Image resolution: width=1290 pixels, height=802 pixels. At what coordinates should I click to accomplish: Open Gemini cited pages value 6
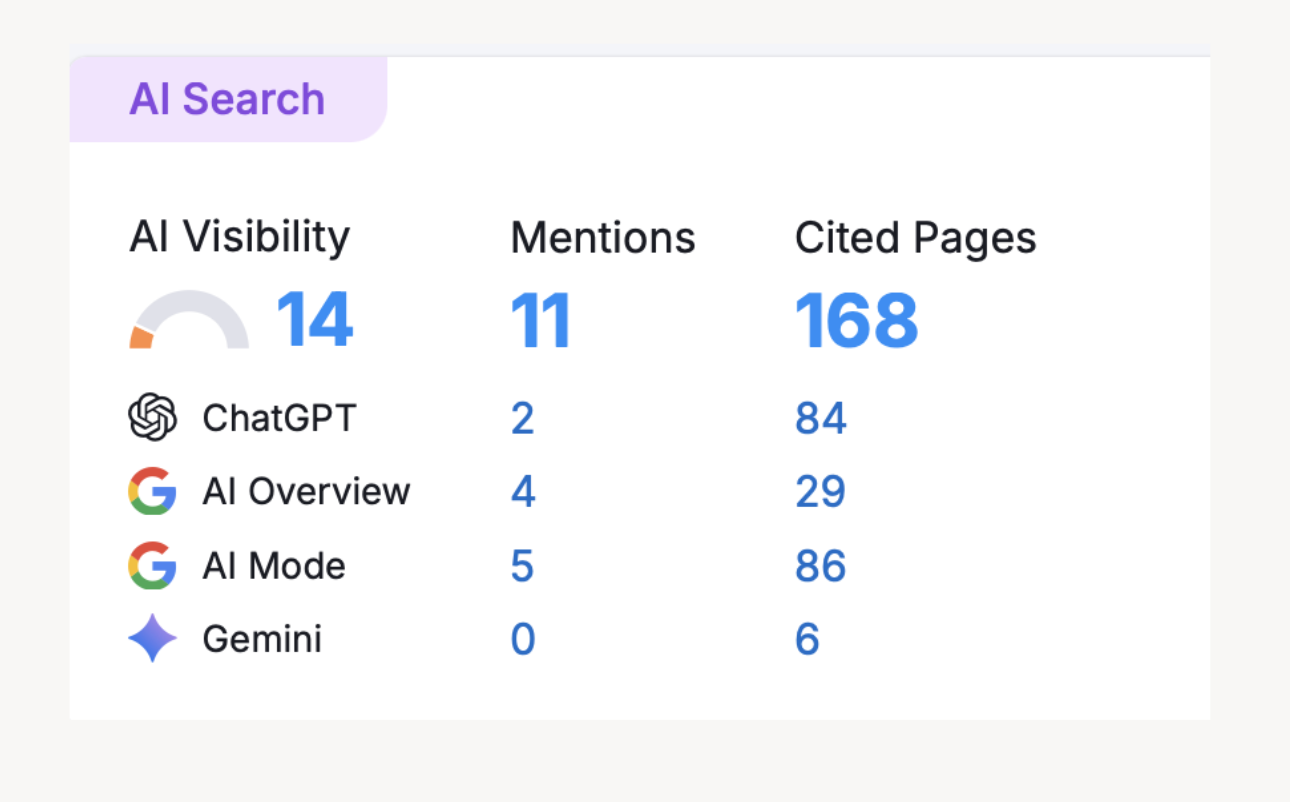coord(808,639)
